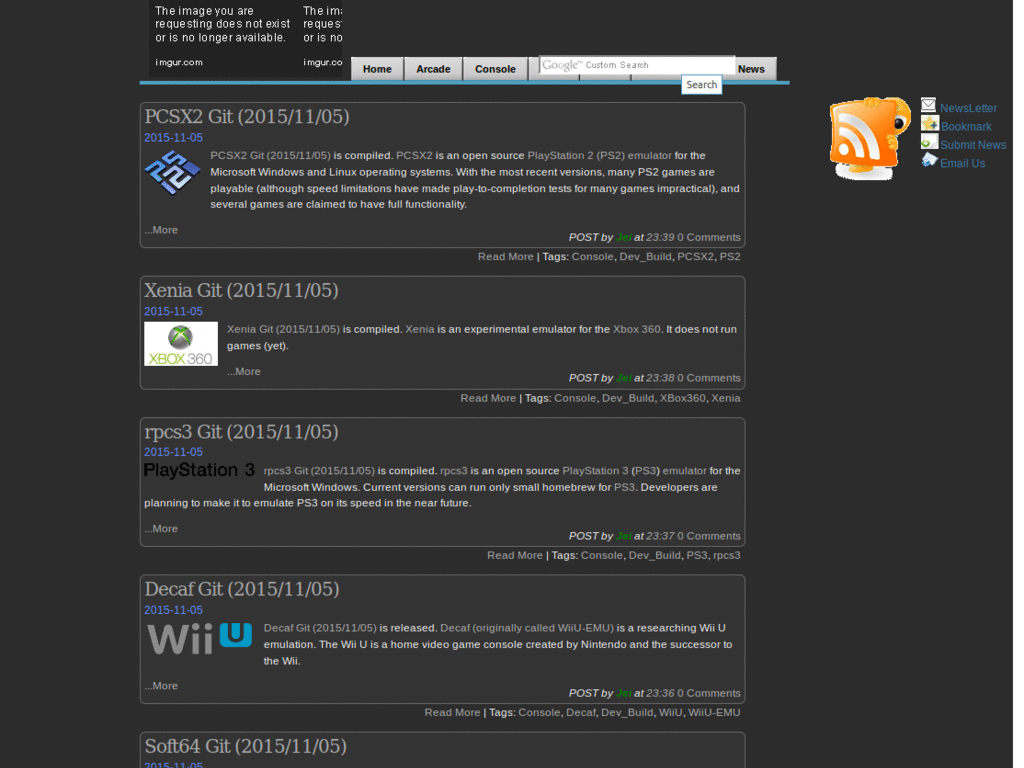Click Read More under the Decaf post
The width and height of the screenshot is (1024, 768).
click(452, 712)
